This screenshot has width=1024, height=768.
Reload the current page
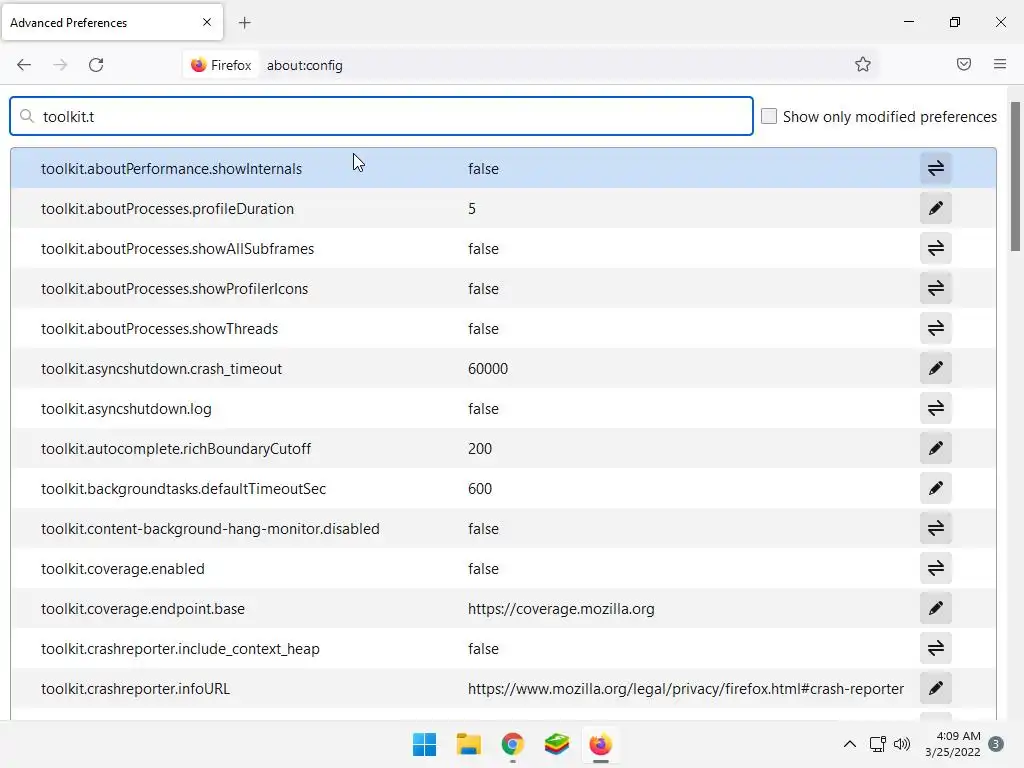tap(96, 65)
